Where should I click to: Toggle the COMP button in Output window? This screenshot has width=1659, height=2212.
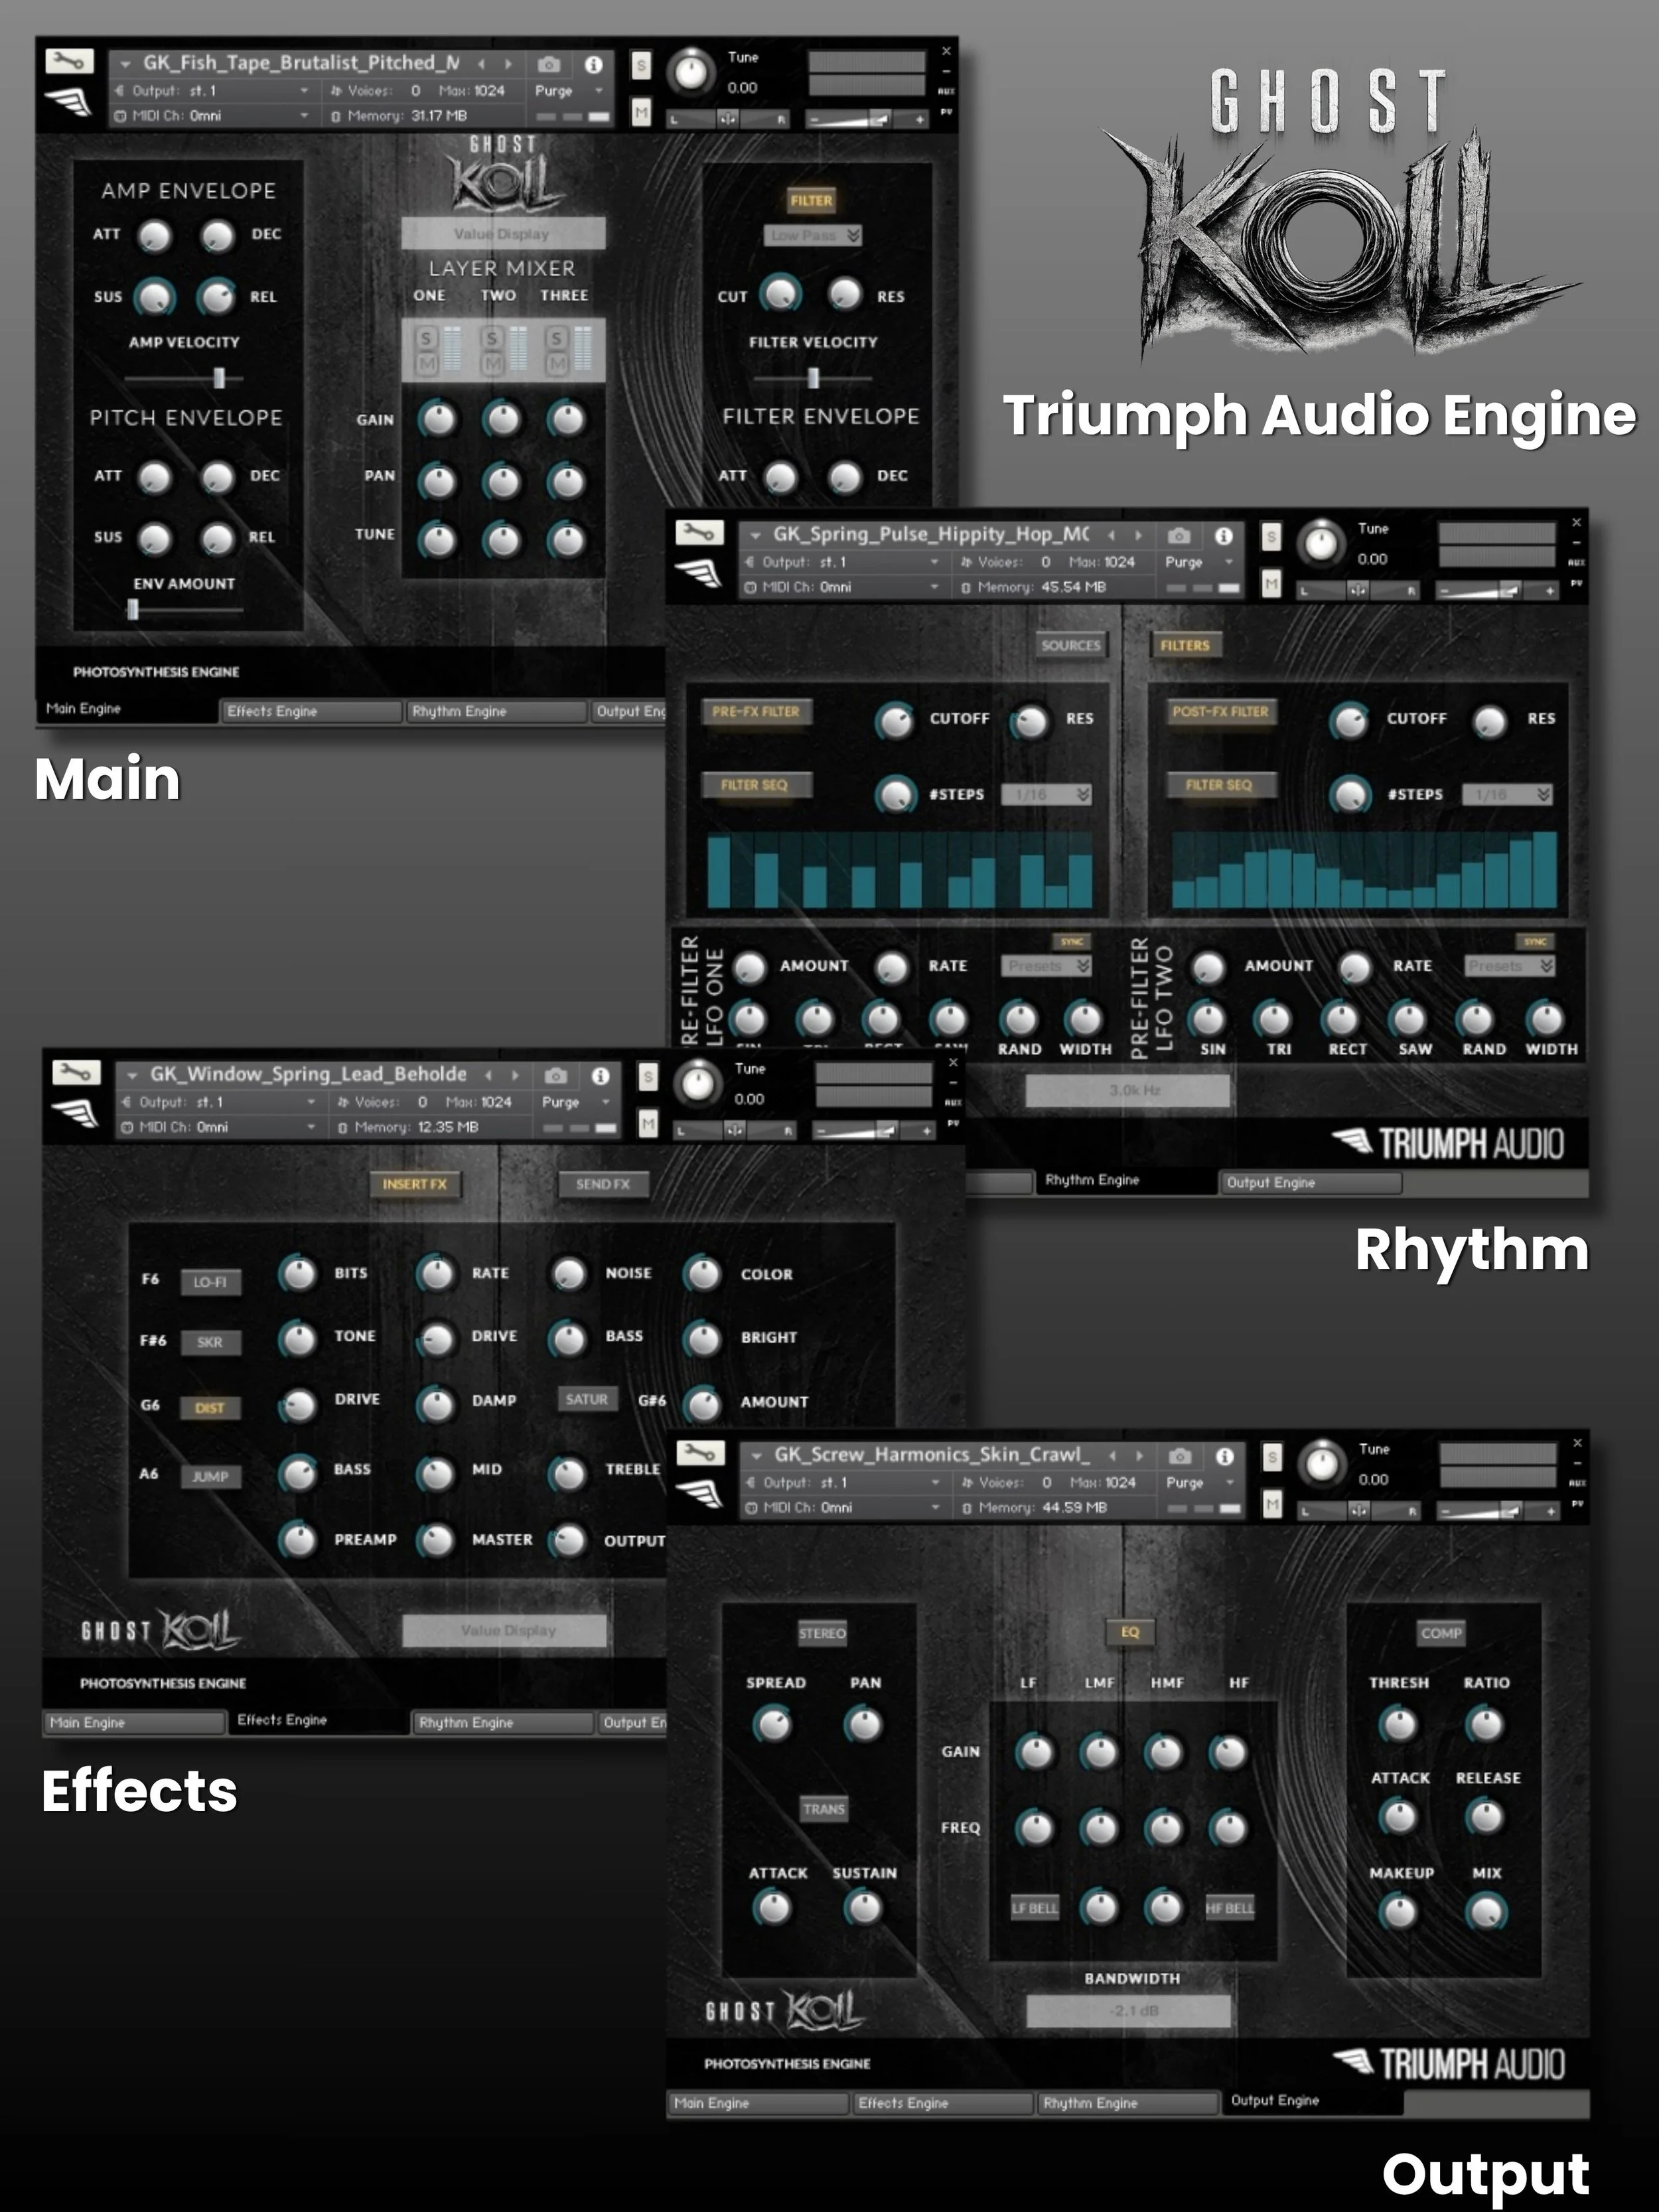click(x=1441, y=1633)
